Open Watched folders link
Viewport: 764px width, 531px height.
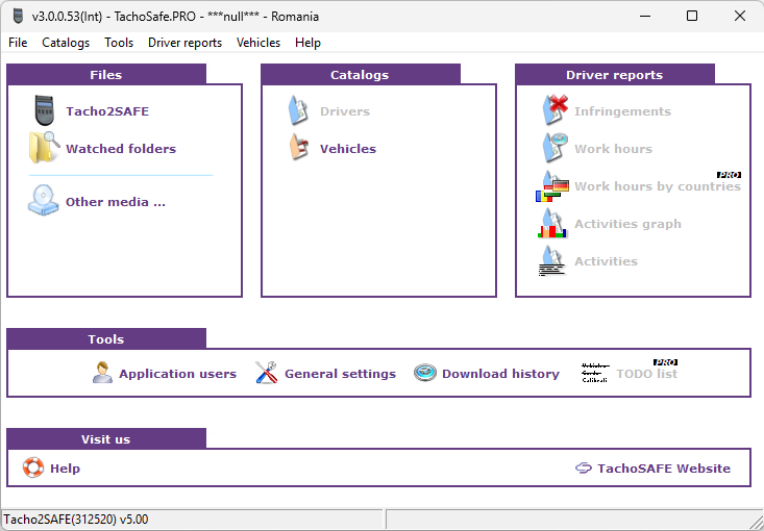pyautogui.click(x=121, y=149)
